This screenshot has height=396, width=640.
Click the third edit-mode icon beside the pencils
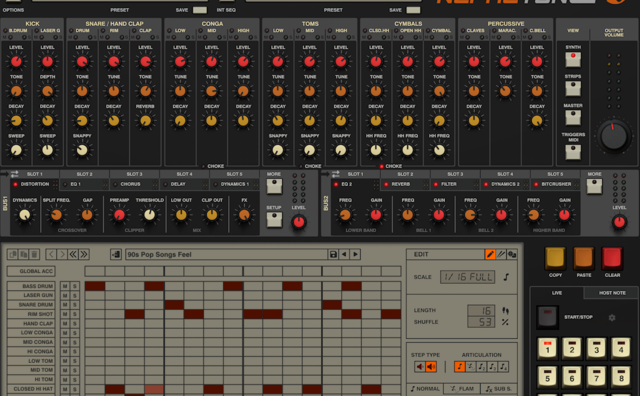point(511,254)
